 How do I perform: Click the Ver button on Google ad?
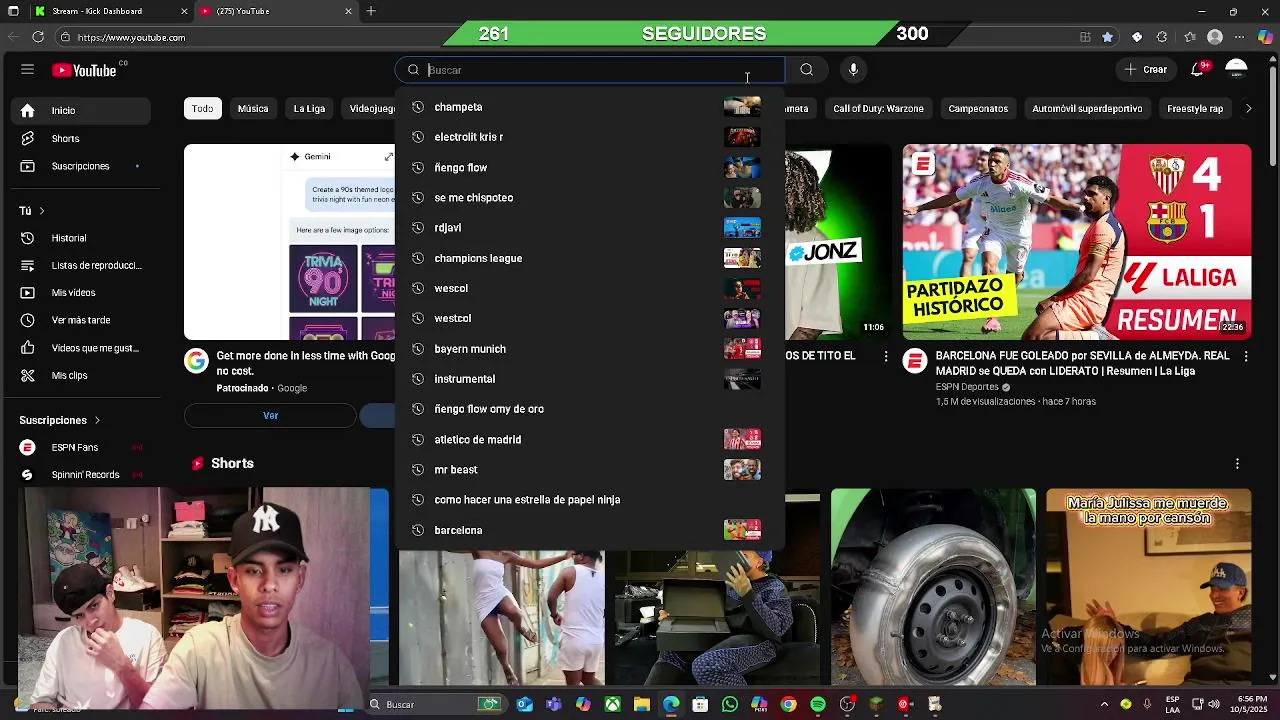pos(270,415)
